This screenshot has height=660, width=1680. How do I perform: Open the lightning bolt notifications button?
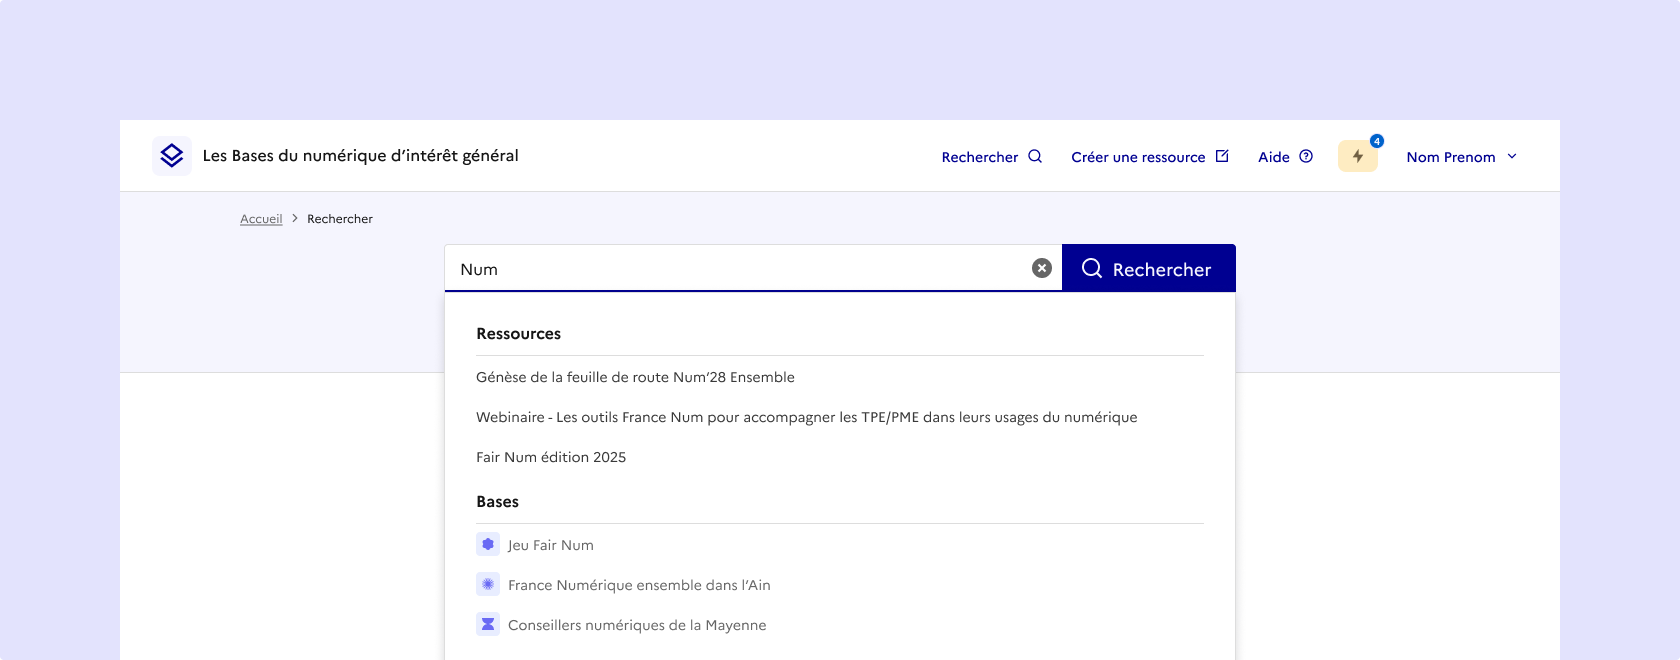(x=1357, y=156)
